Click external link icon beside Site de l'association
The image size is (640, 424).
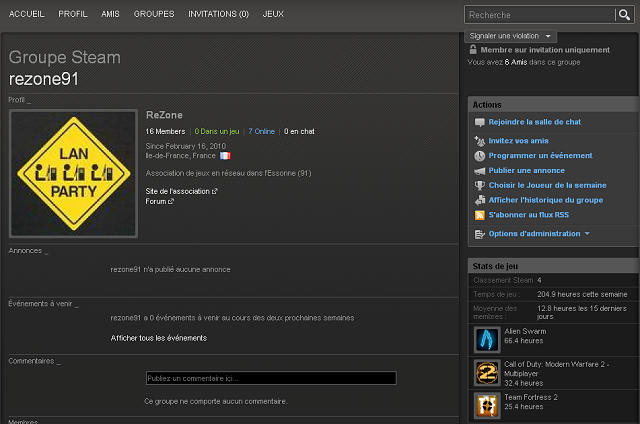point(215,191)
